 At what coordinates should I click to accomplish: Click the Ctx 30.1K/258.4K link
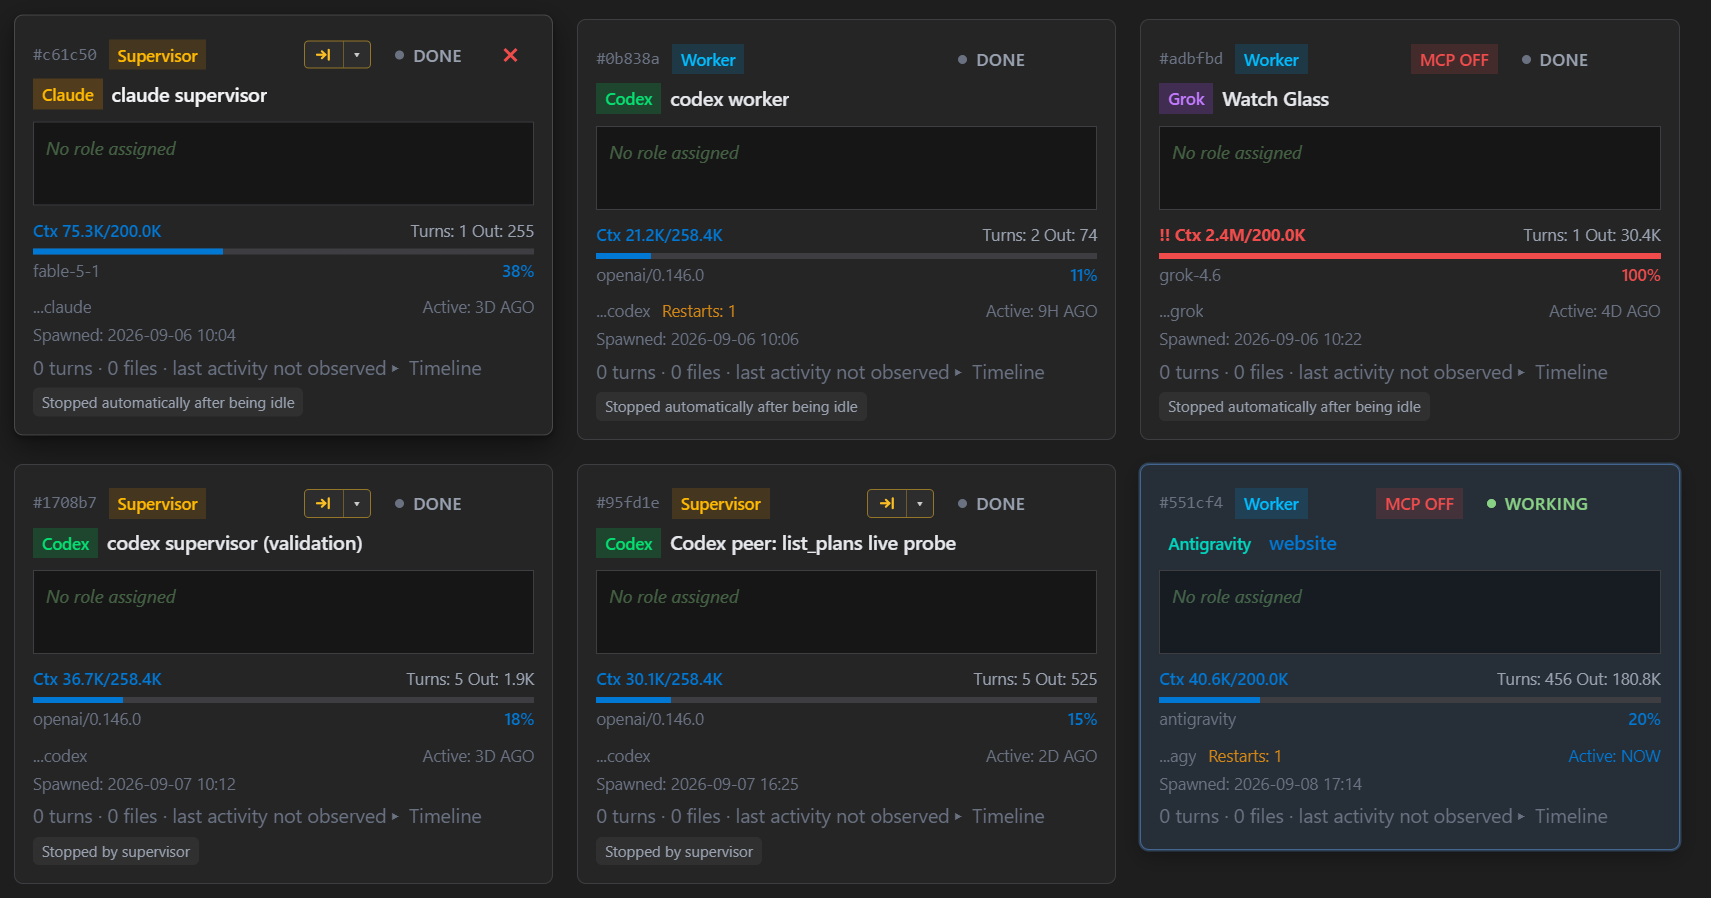point(659,679)
